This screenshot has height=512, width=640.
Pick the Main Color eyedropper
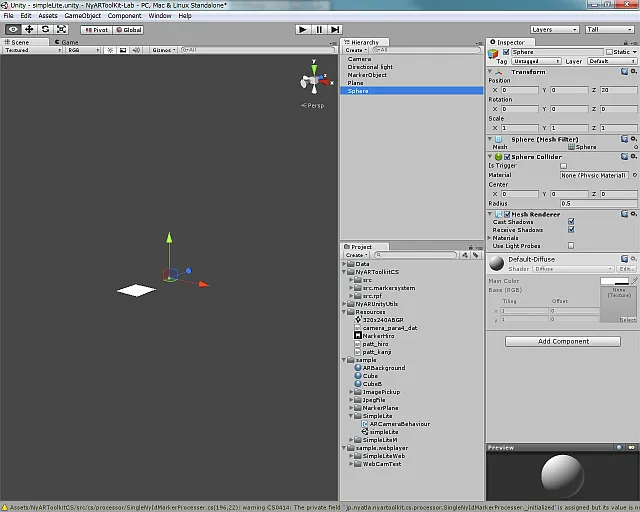(634, 280)
